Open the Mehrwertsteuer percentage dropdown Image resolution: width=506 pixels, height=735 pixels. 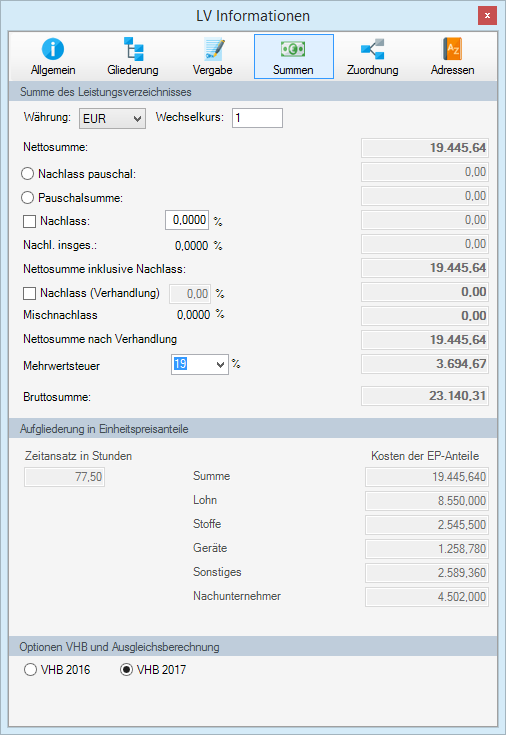point(200,364)
